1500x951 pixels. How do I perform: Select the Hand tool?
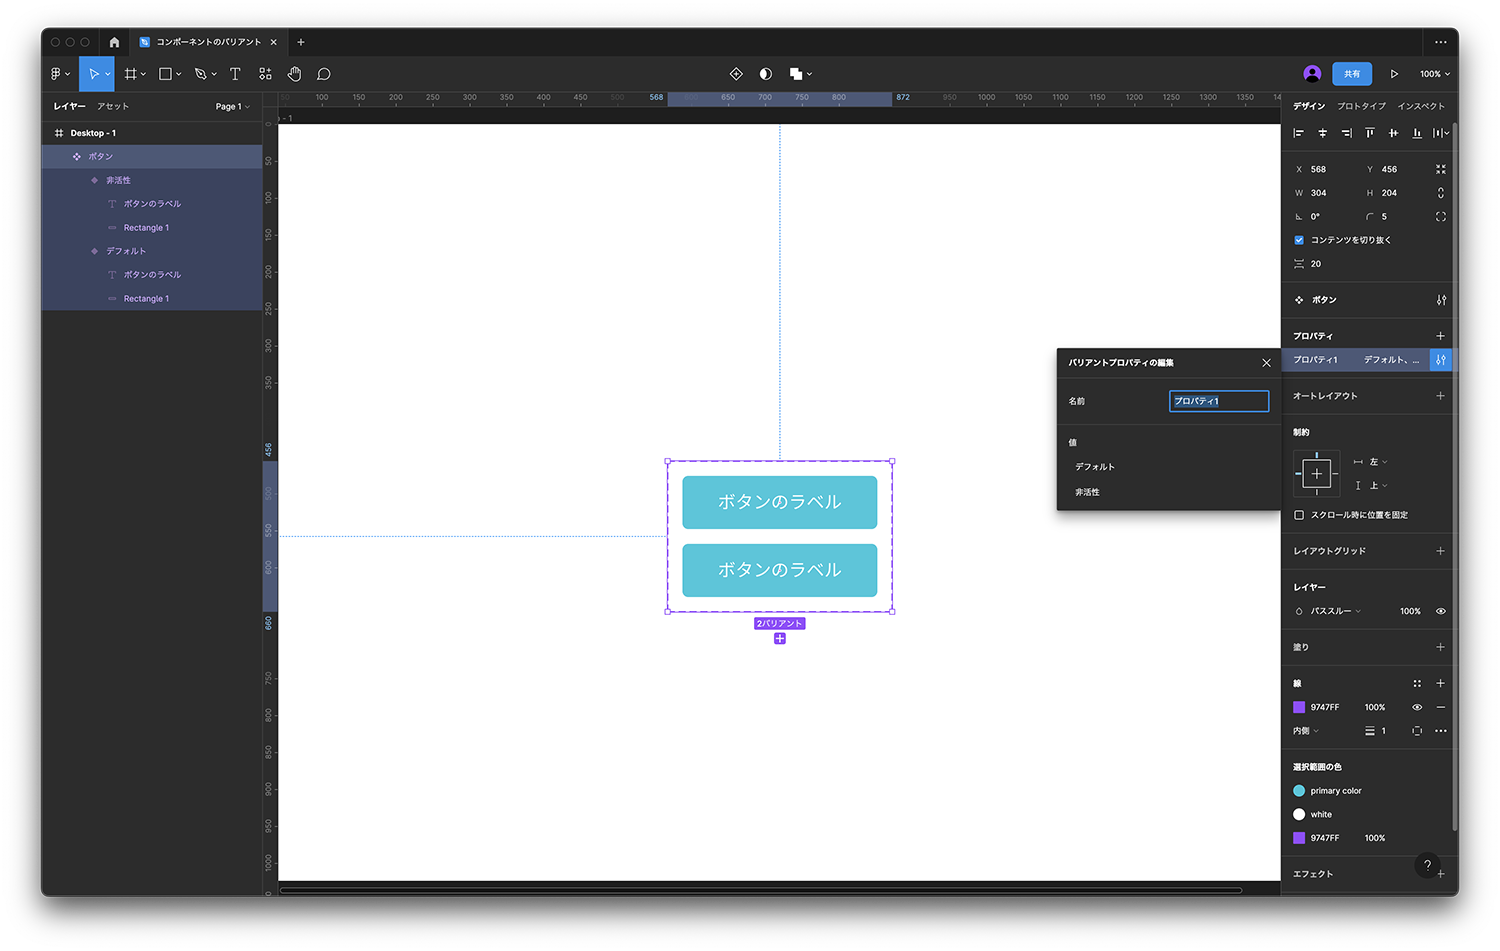coord(294,74)
